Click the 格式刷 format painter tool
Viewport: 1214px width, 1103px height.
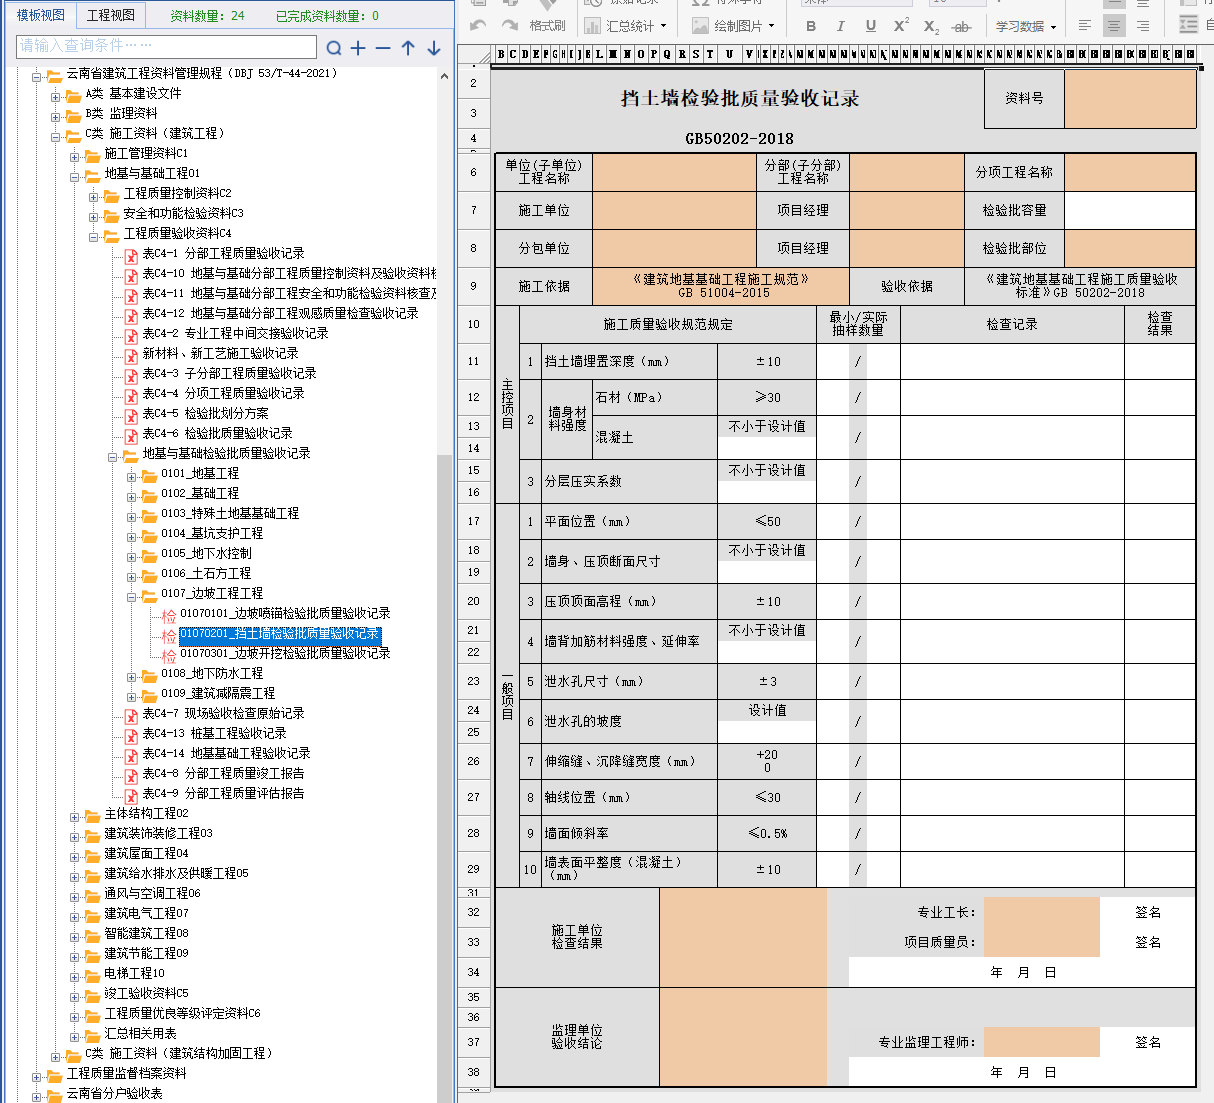click(547, 25)
